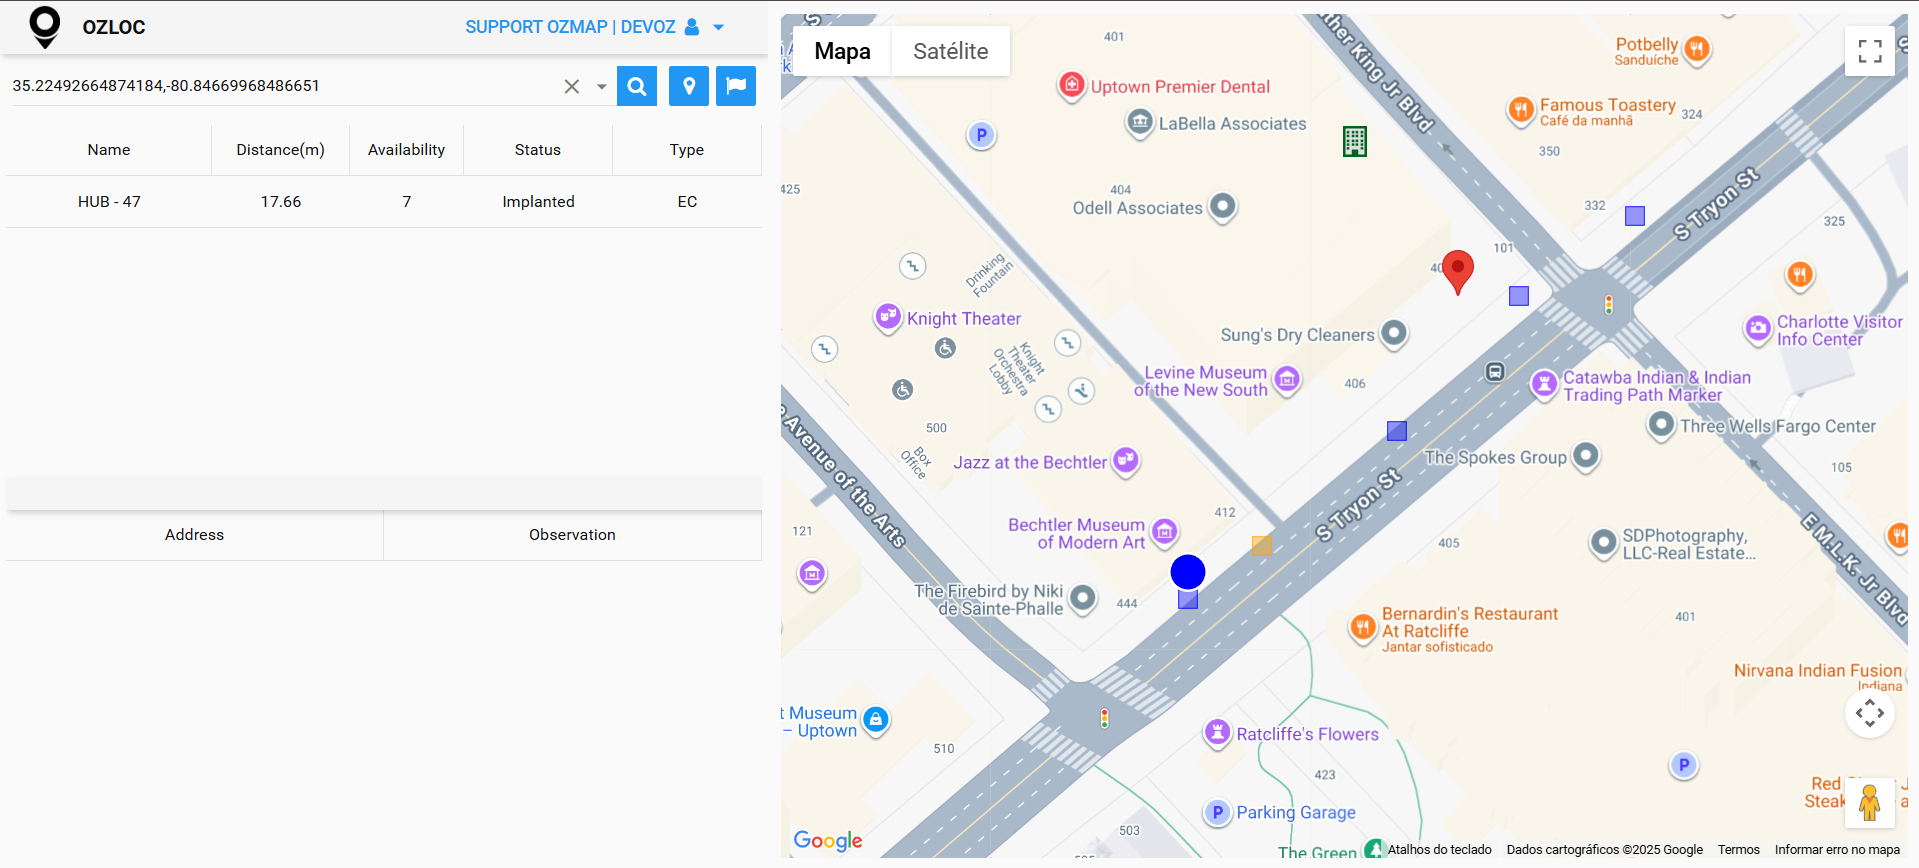Clear the coordinates search field
1919x868 pixels.
tap(572, 86)
